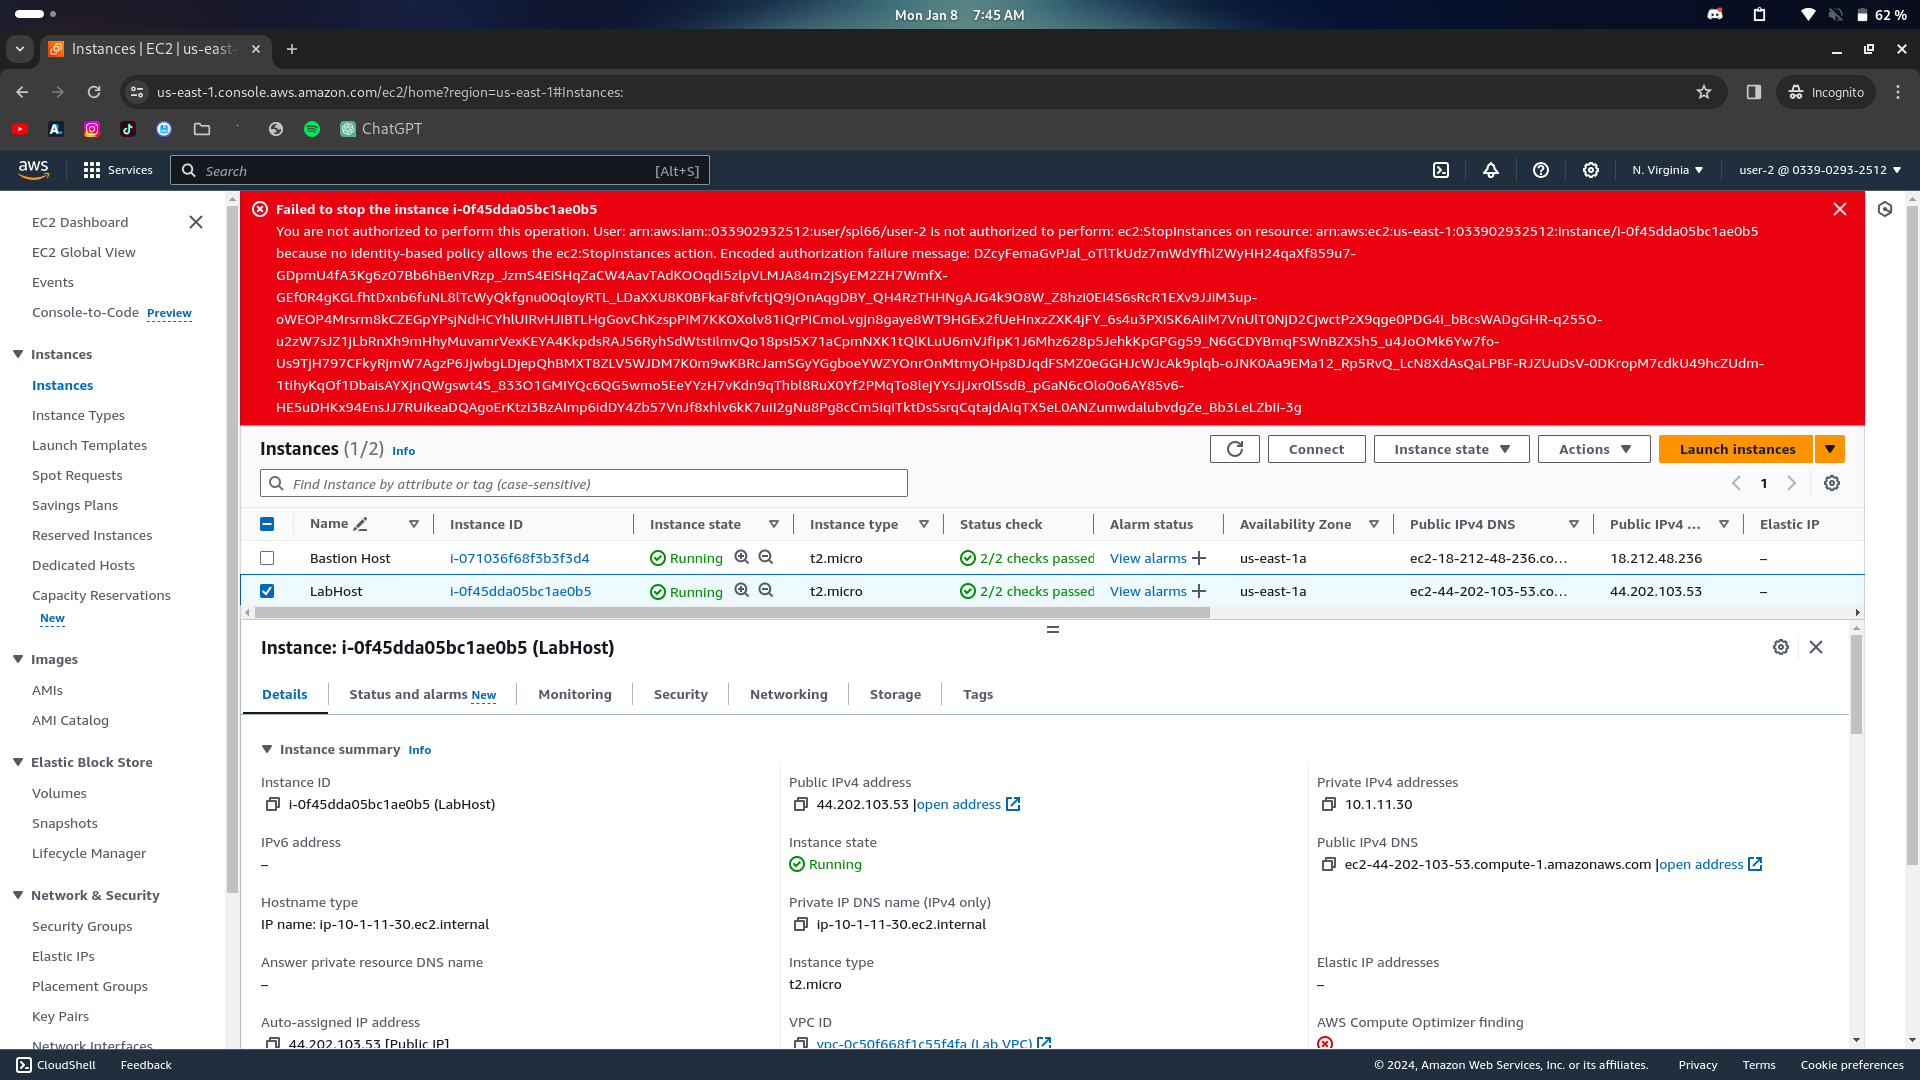Switch to the Security tab
1920x1080 pixels.
680,694
